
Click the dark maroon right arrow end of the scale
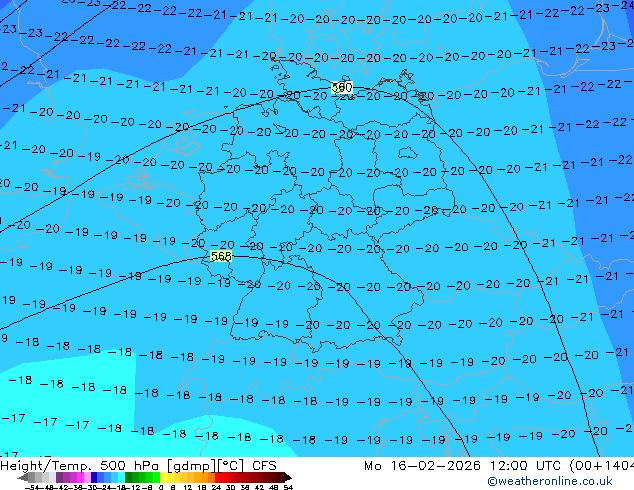tap(287, 478)
